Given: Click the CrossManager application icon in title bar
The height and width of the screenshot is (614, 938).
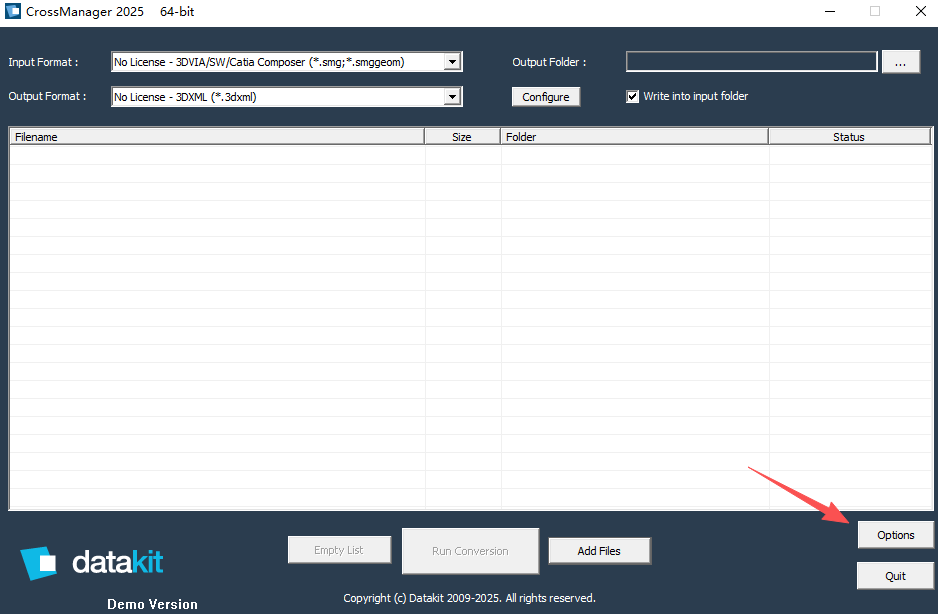Looking at the screenshot, I should pos(14,11).
